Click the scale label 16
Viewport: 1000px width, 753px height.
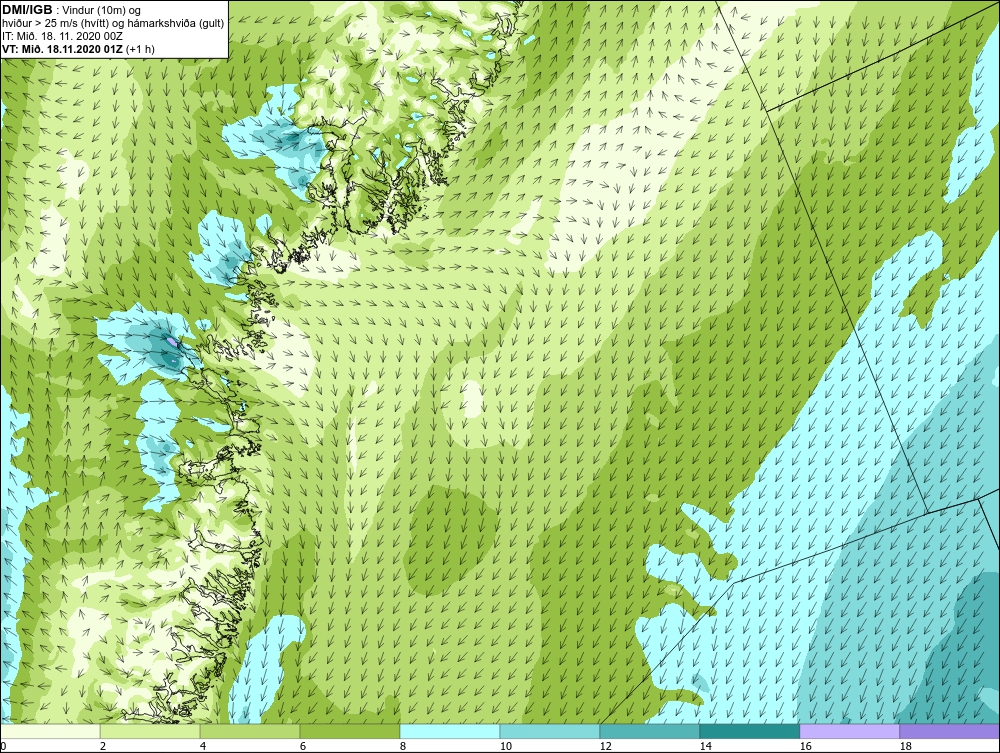tap(805, 746)
